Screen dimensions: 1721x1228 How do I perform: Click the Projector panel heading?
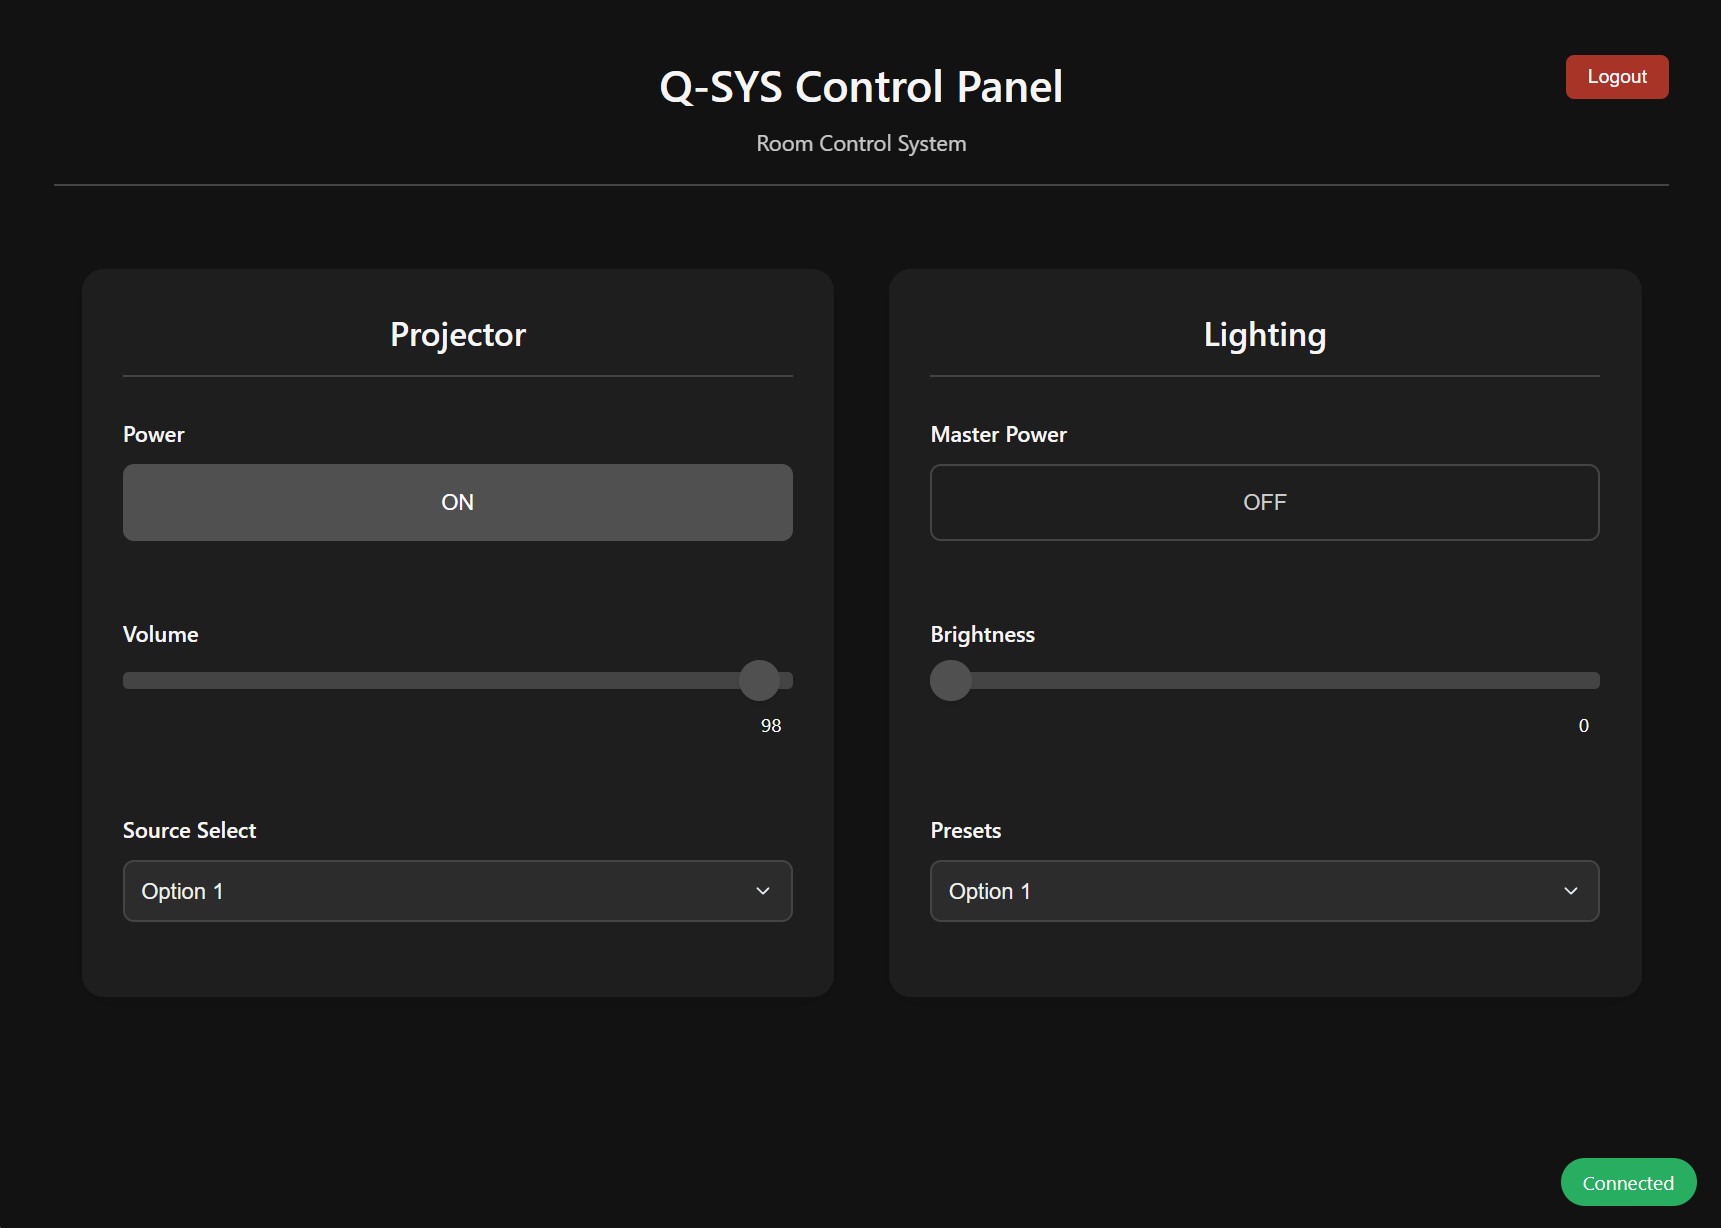point(457,334)
